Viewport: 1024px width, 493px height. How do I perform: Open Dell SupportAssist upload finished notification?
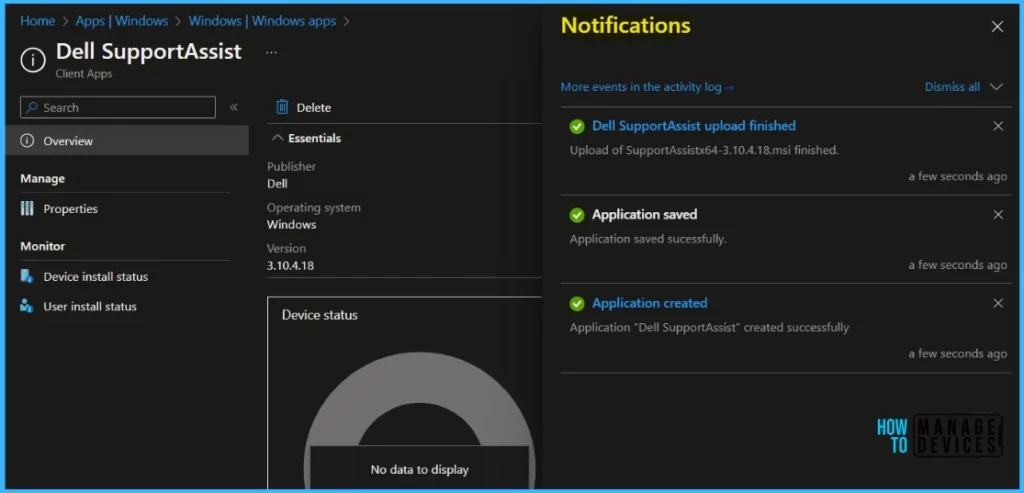pyautogui.click(x=694, y=125)
